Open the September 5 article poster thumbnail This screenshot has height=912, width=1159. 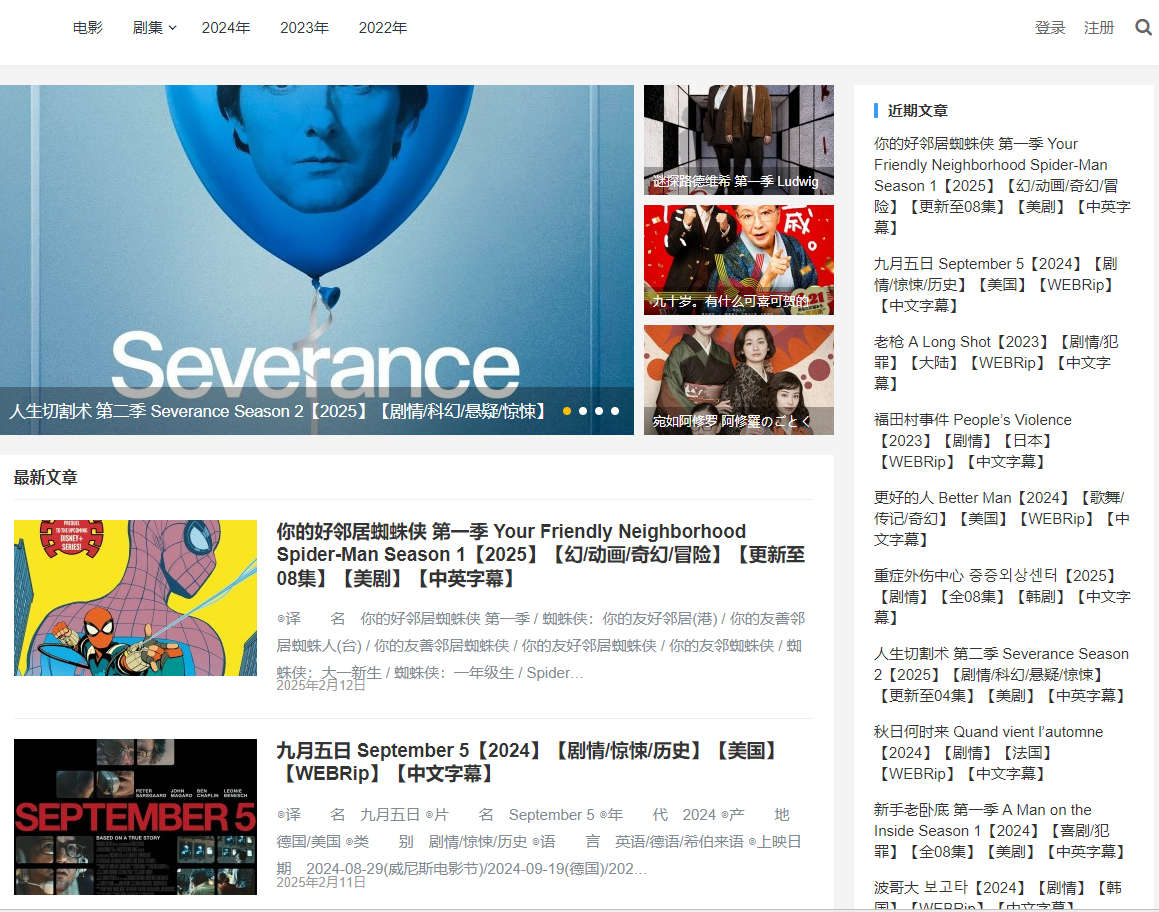tap(135, 817)
